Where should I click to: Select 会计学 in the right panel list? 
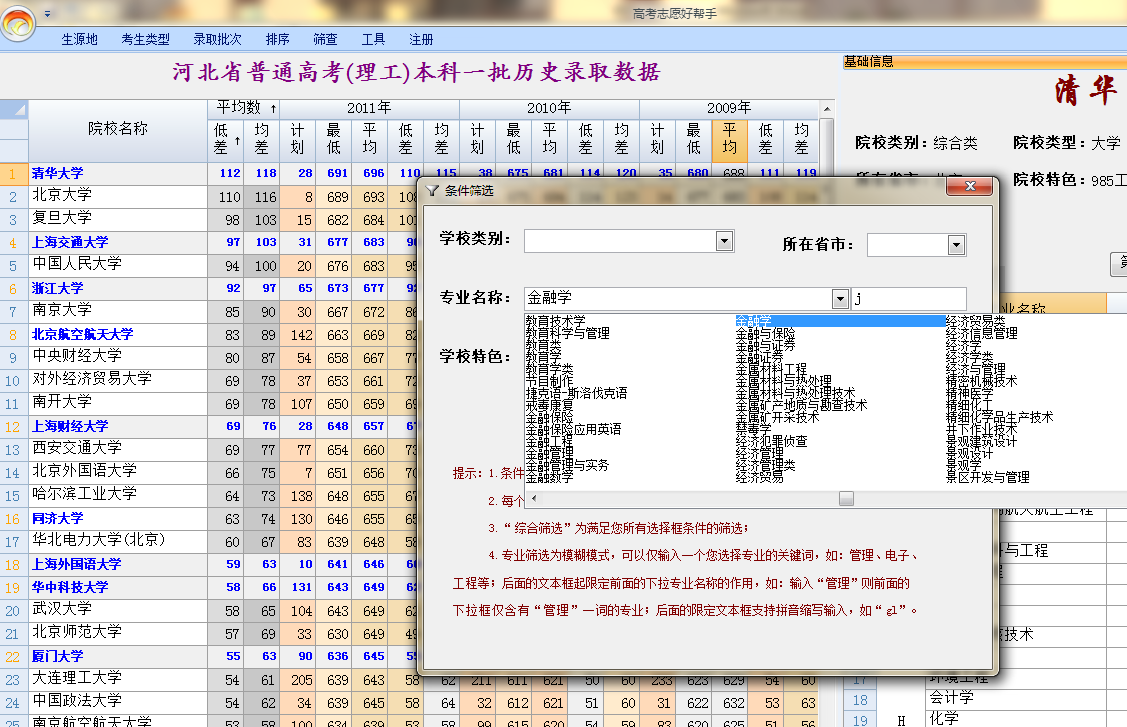tap(950, 698)
